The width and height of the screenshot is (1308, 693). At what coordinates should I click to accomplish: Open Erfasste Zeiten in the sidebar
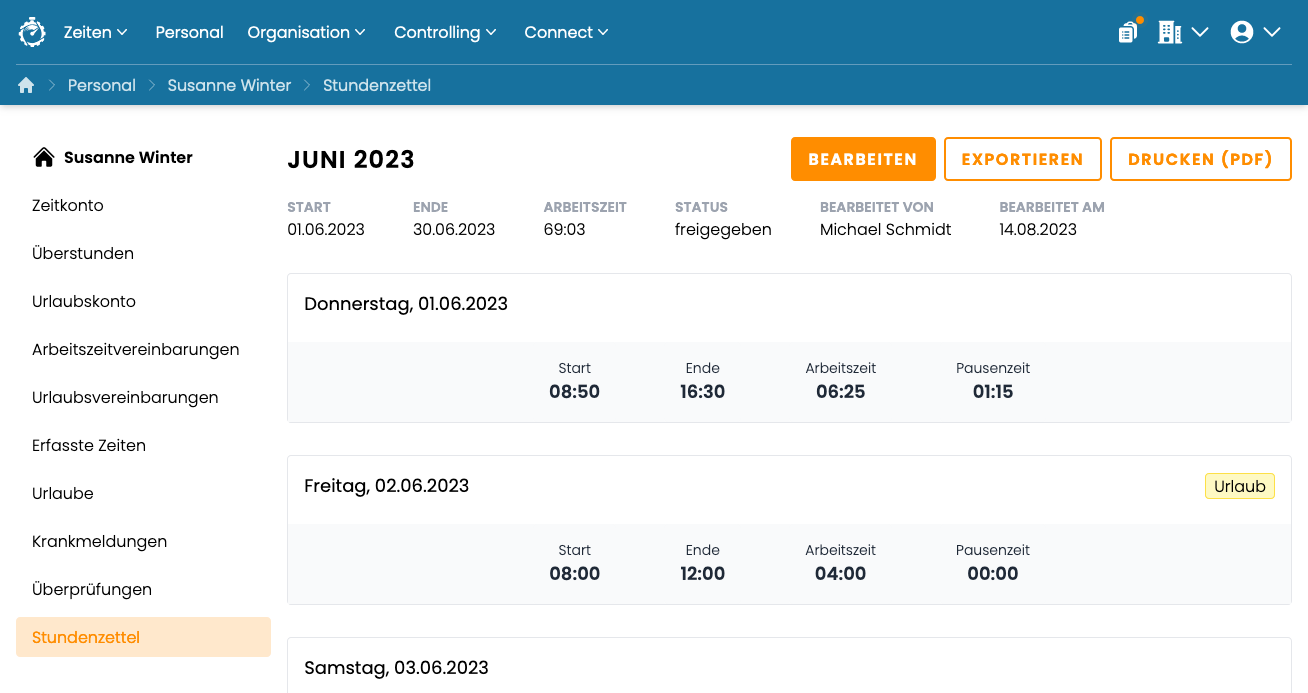pos(143,445)
